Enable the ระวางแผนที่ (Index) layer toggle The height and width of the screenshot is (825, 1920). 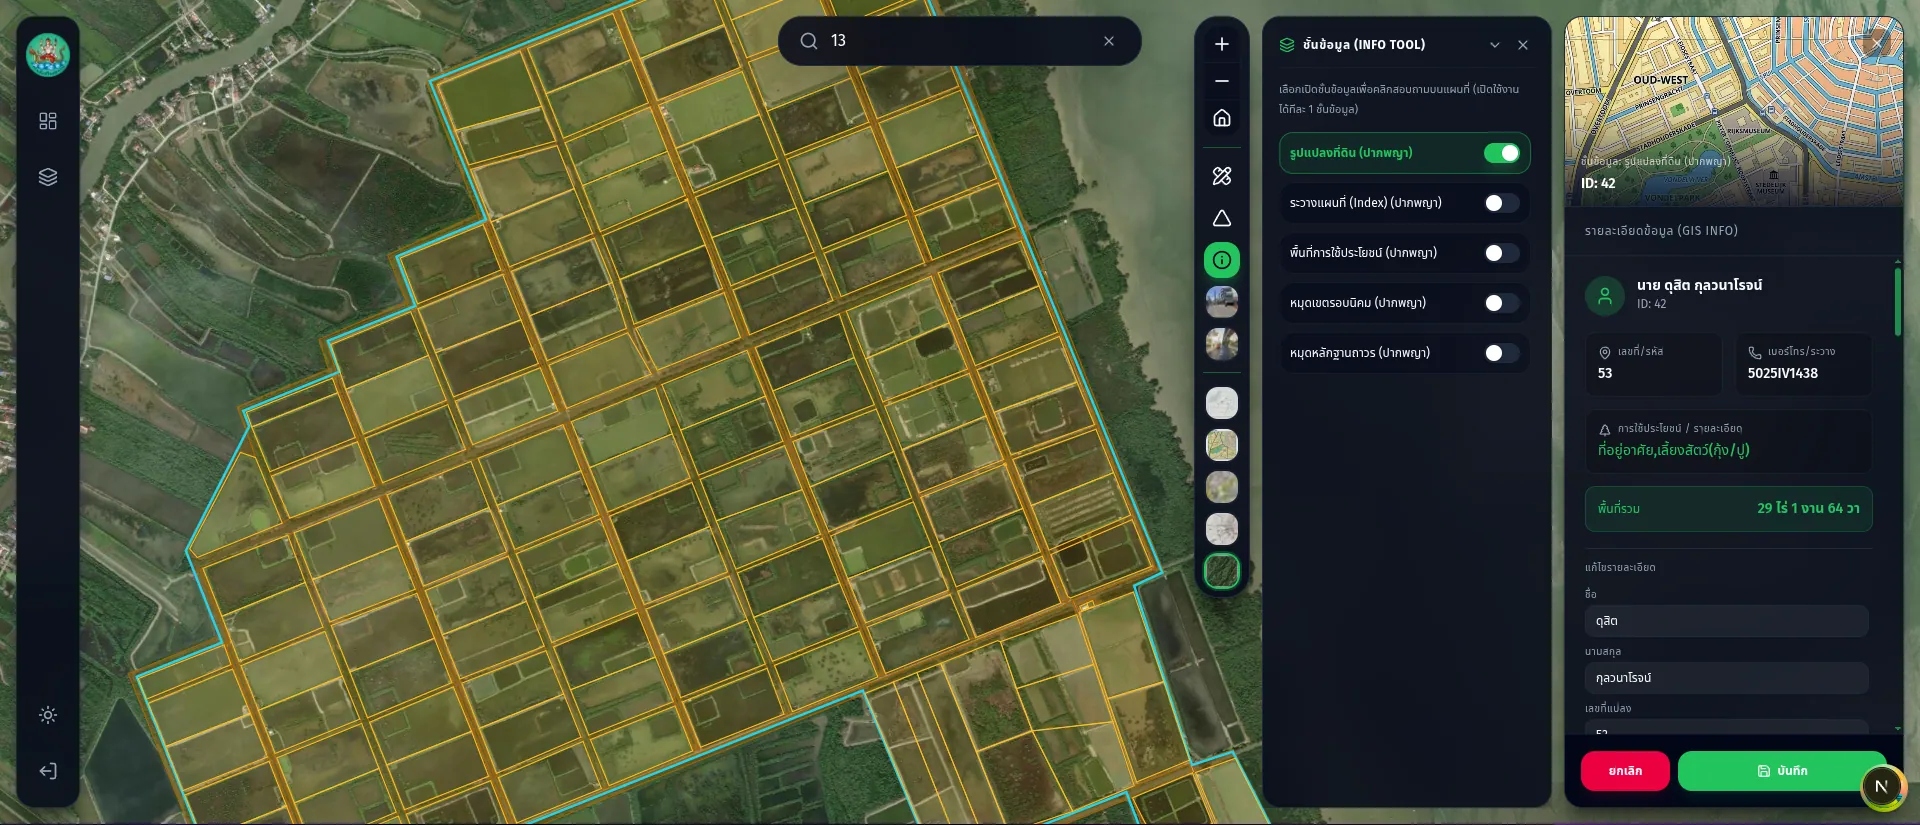(x=1502, y=203)
